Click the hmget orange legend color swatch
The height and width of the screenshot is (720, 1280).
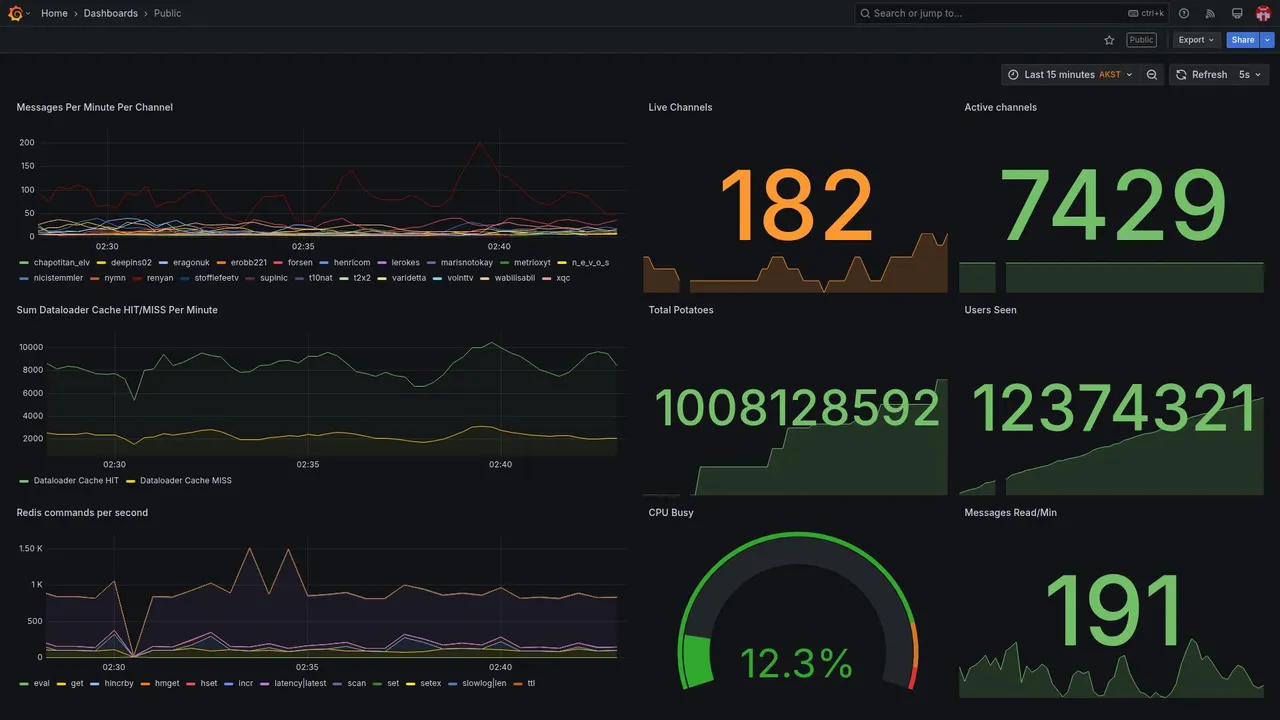pos(146,684)
